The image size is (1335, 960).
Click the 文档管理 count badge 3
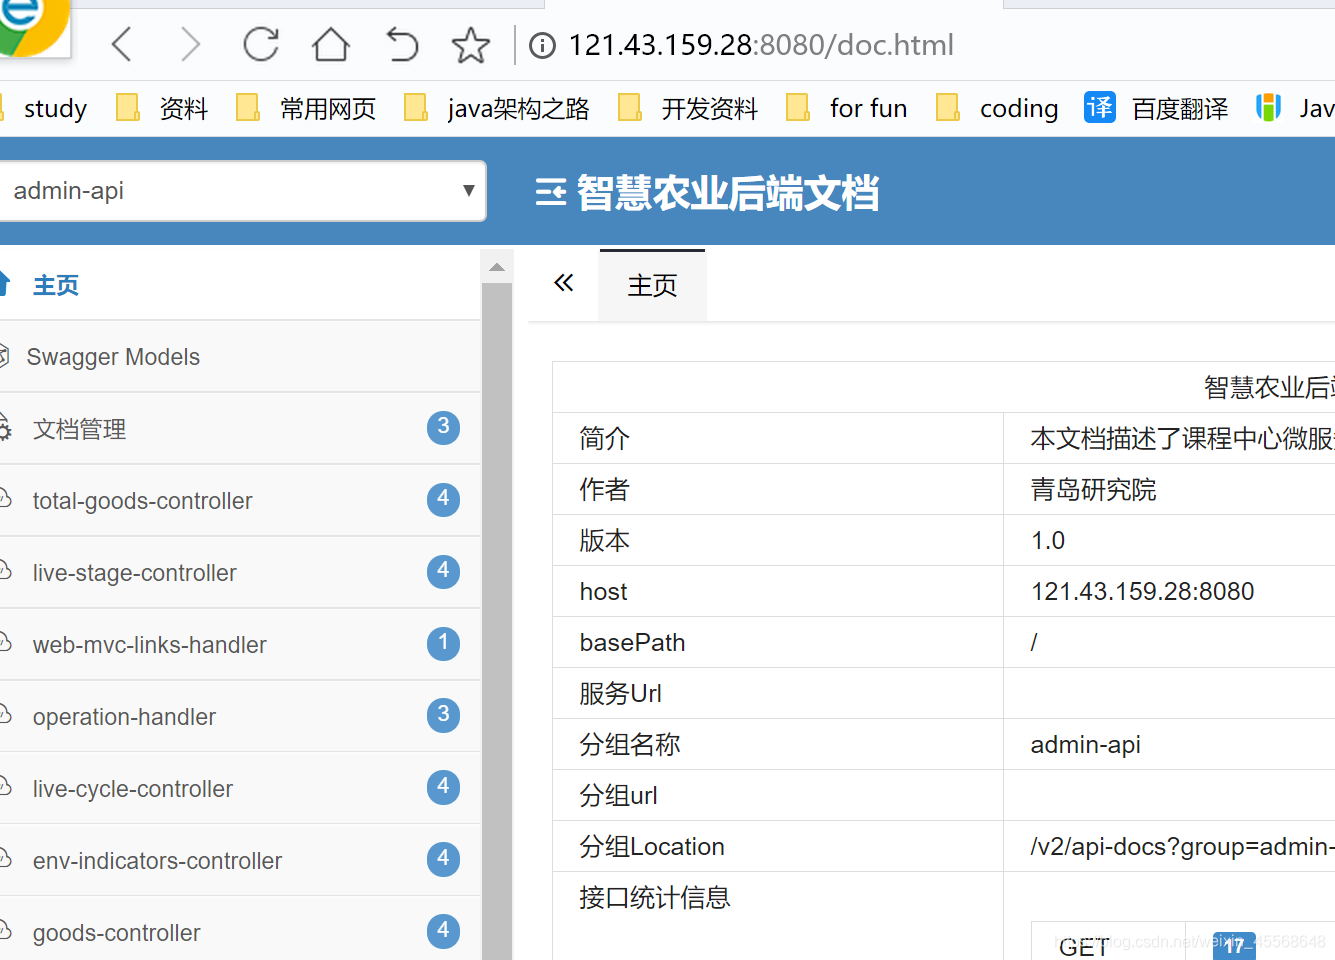pyautogui.click(x=443, y=428)
